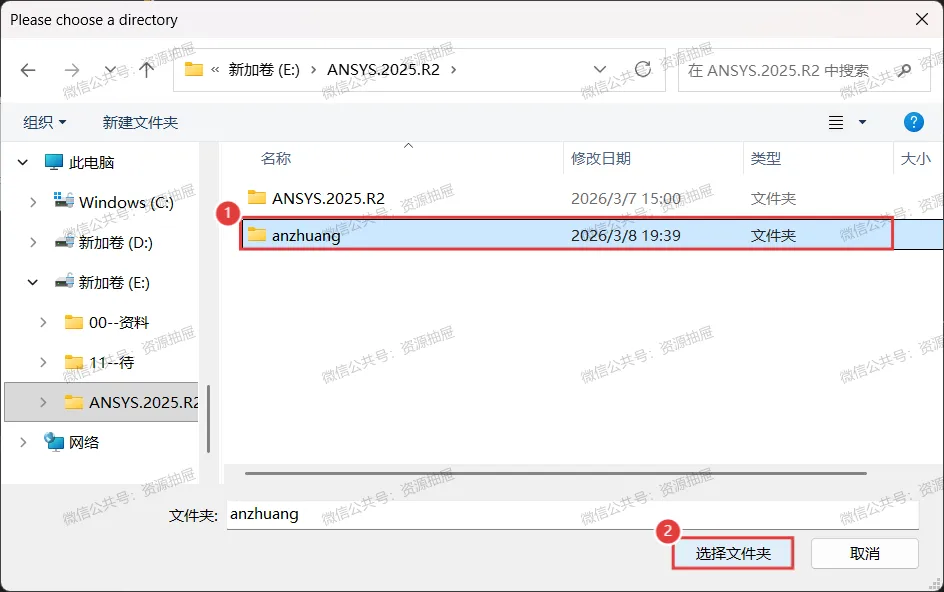The height and width of the screenshot is (592, 944).
Task: Open the view options dropdown arrow
Action: [x=862, y=122]
